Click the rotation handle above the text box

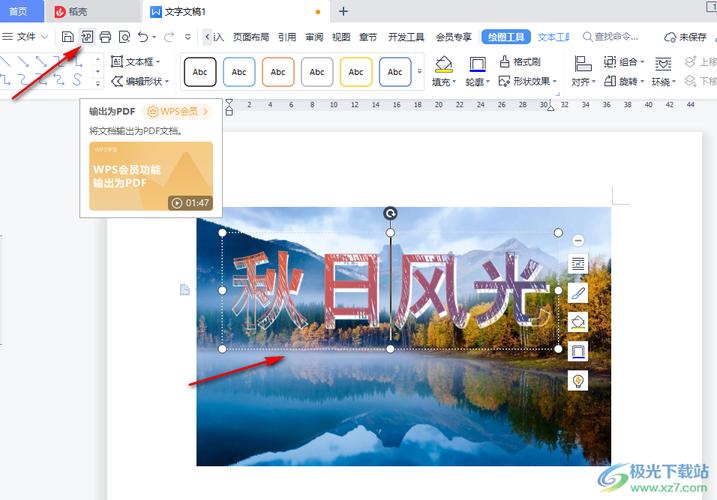point(390,213)
